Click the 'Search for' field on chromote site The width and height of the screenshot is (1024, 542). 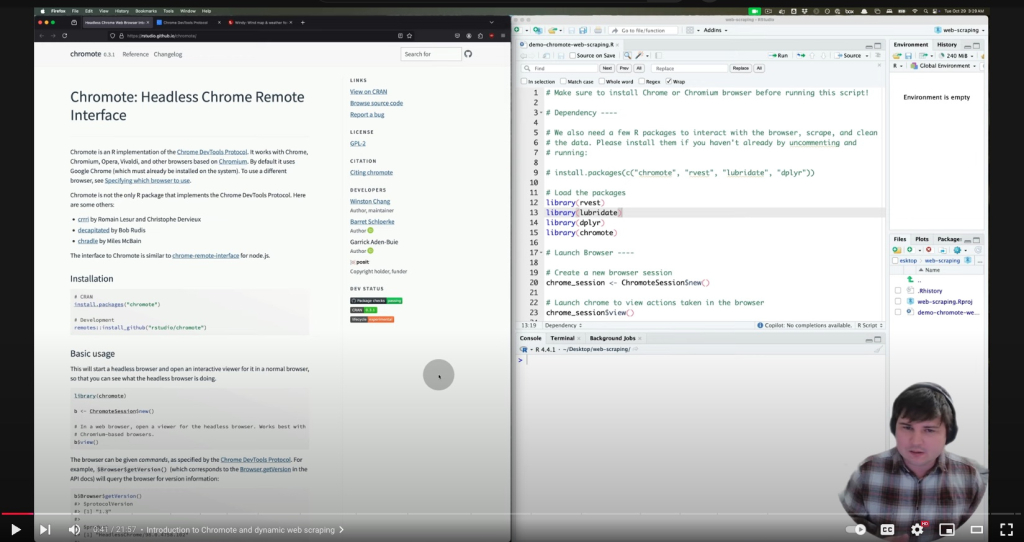pyautogui.click(x=431, y=54)
